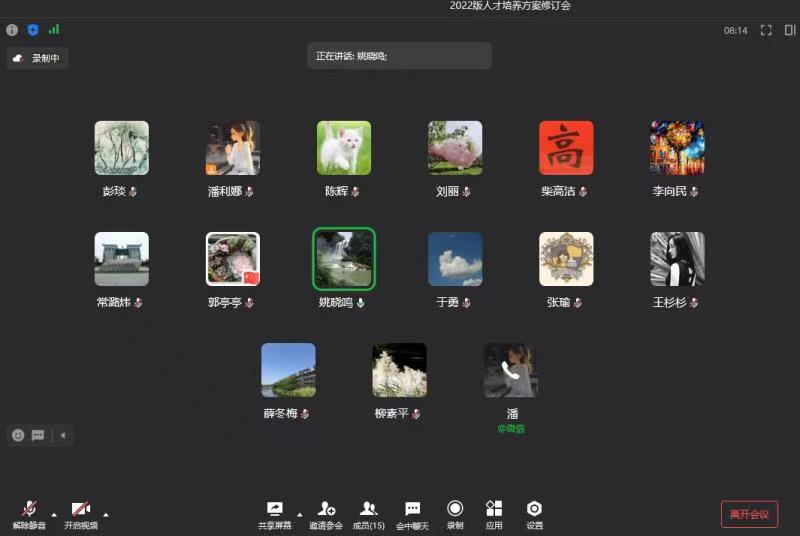
Task: Expand audio options arrow beside 解除静音
Action: pos(54,515)
